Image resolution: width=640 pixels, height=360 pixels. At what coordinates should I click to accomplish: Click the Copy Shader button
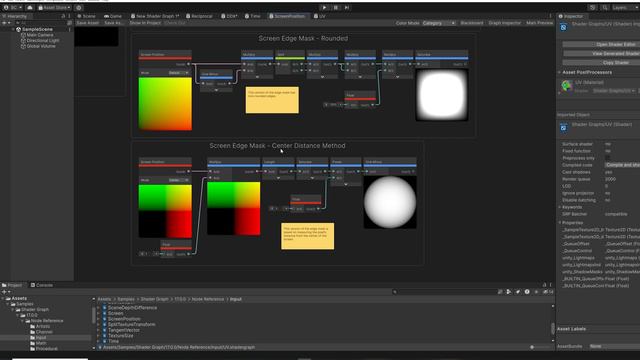601,63
